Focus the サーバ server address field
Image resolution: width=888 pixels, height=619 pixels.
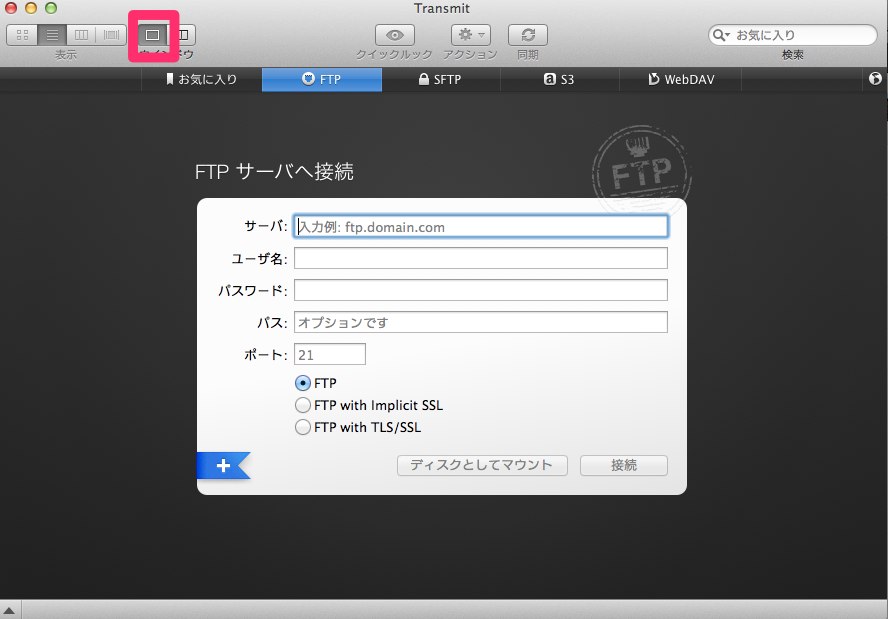[481, 227]
